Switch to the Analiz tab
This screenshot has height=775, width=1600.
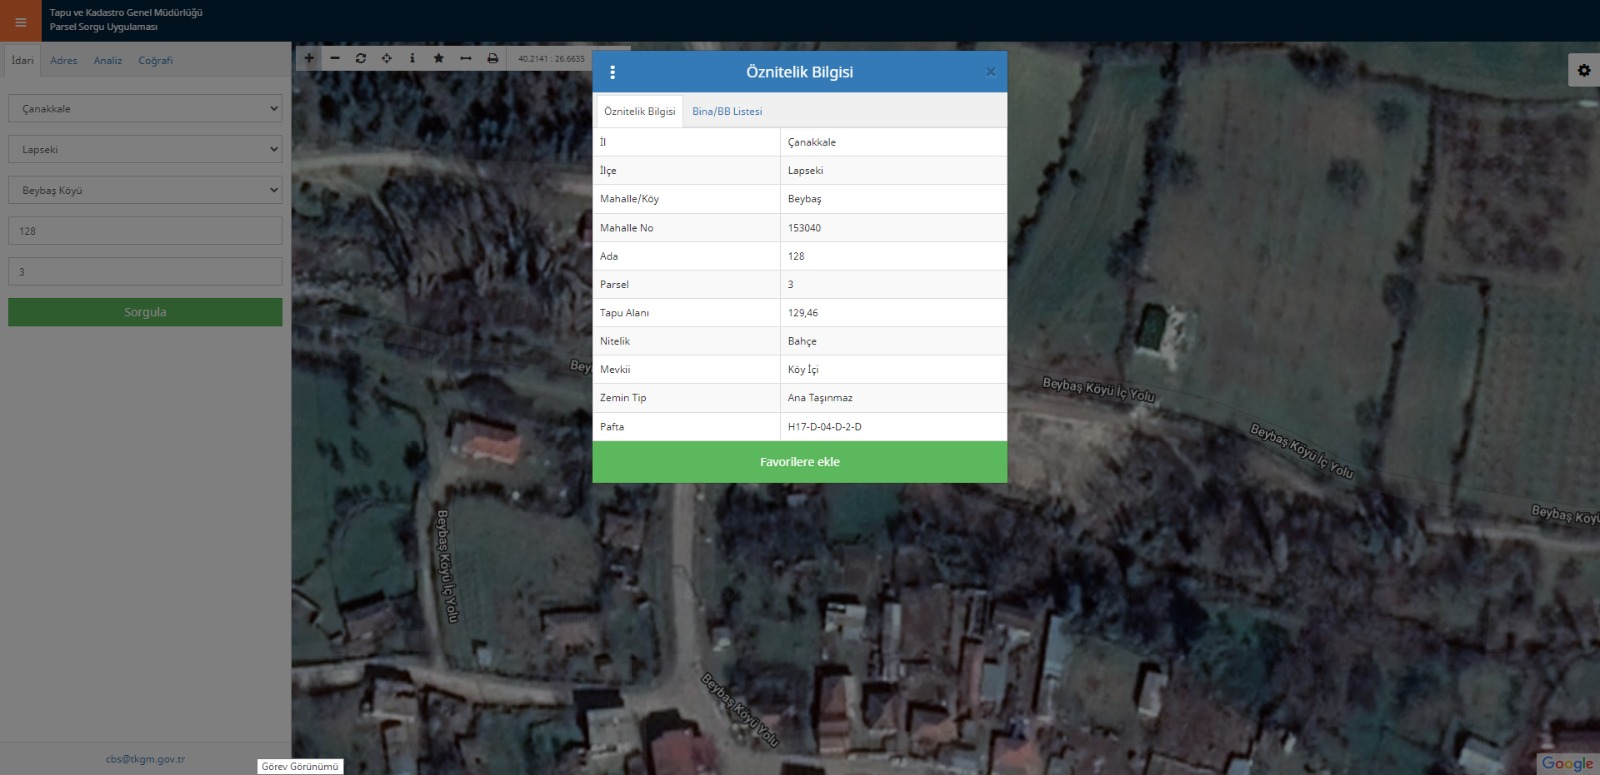pos(108,60)
